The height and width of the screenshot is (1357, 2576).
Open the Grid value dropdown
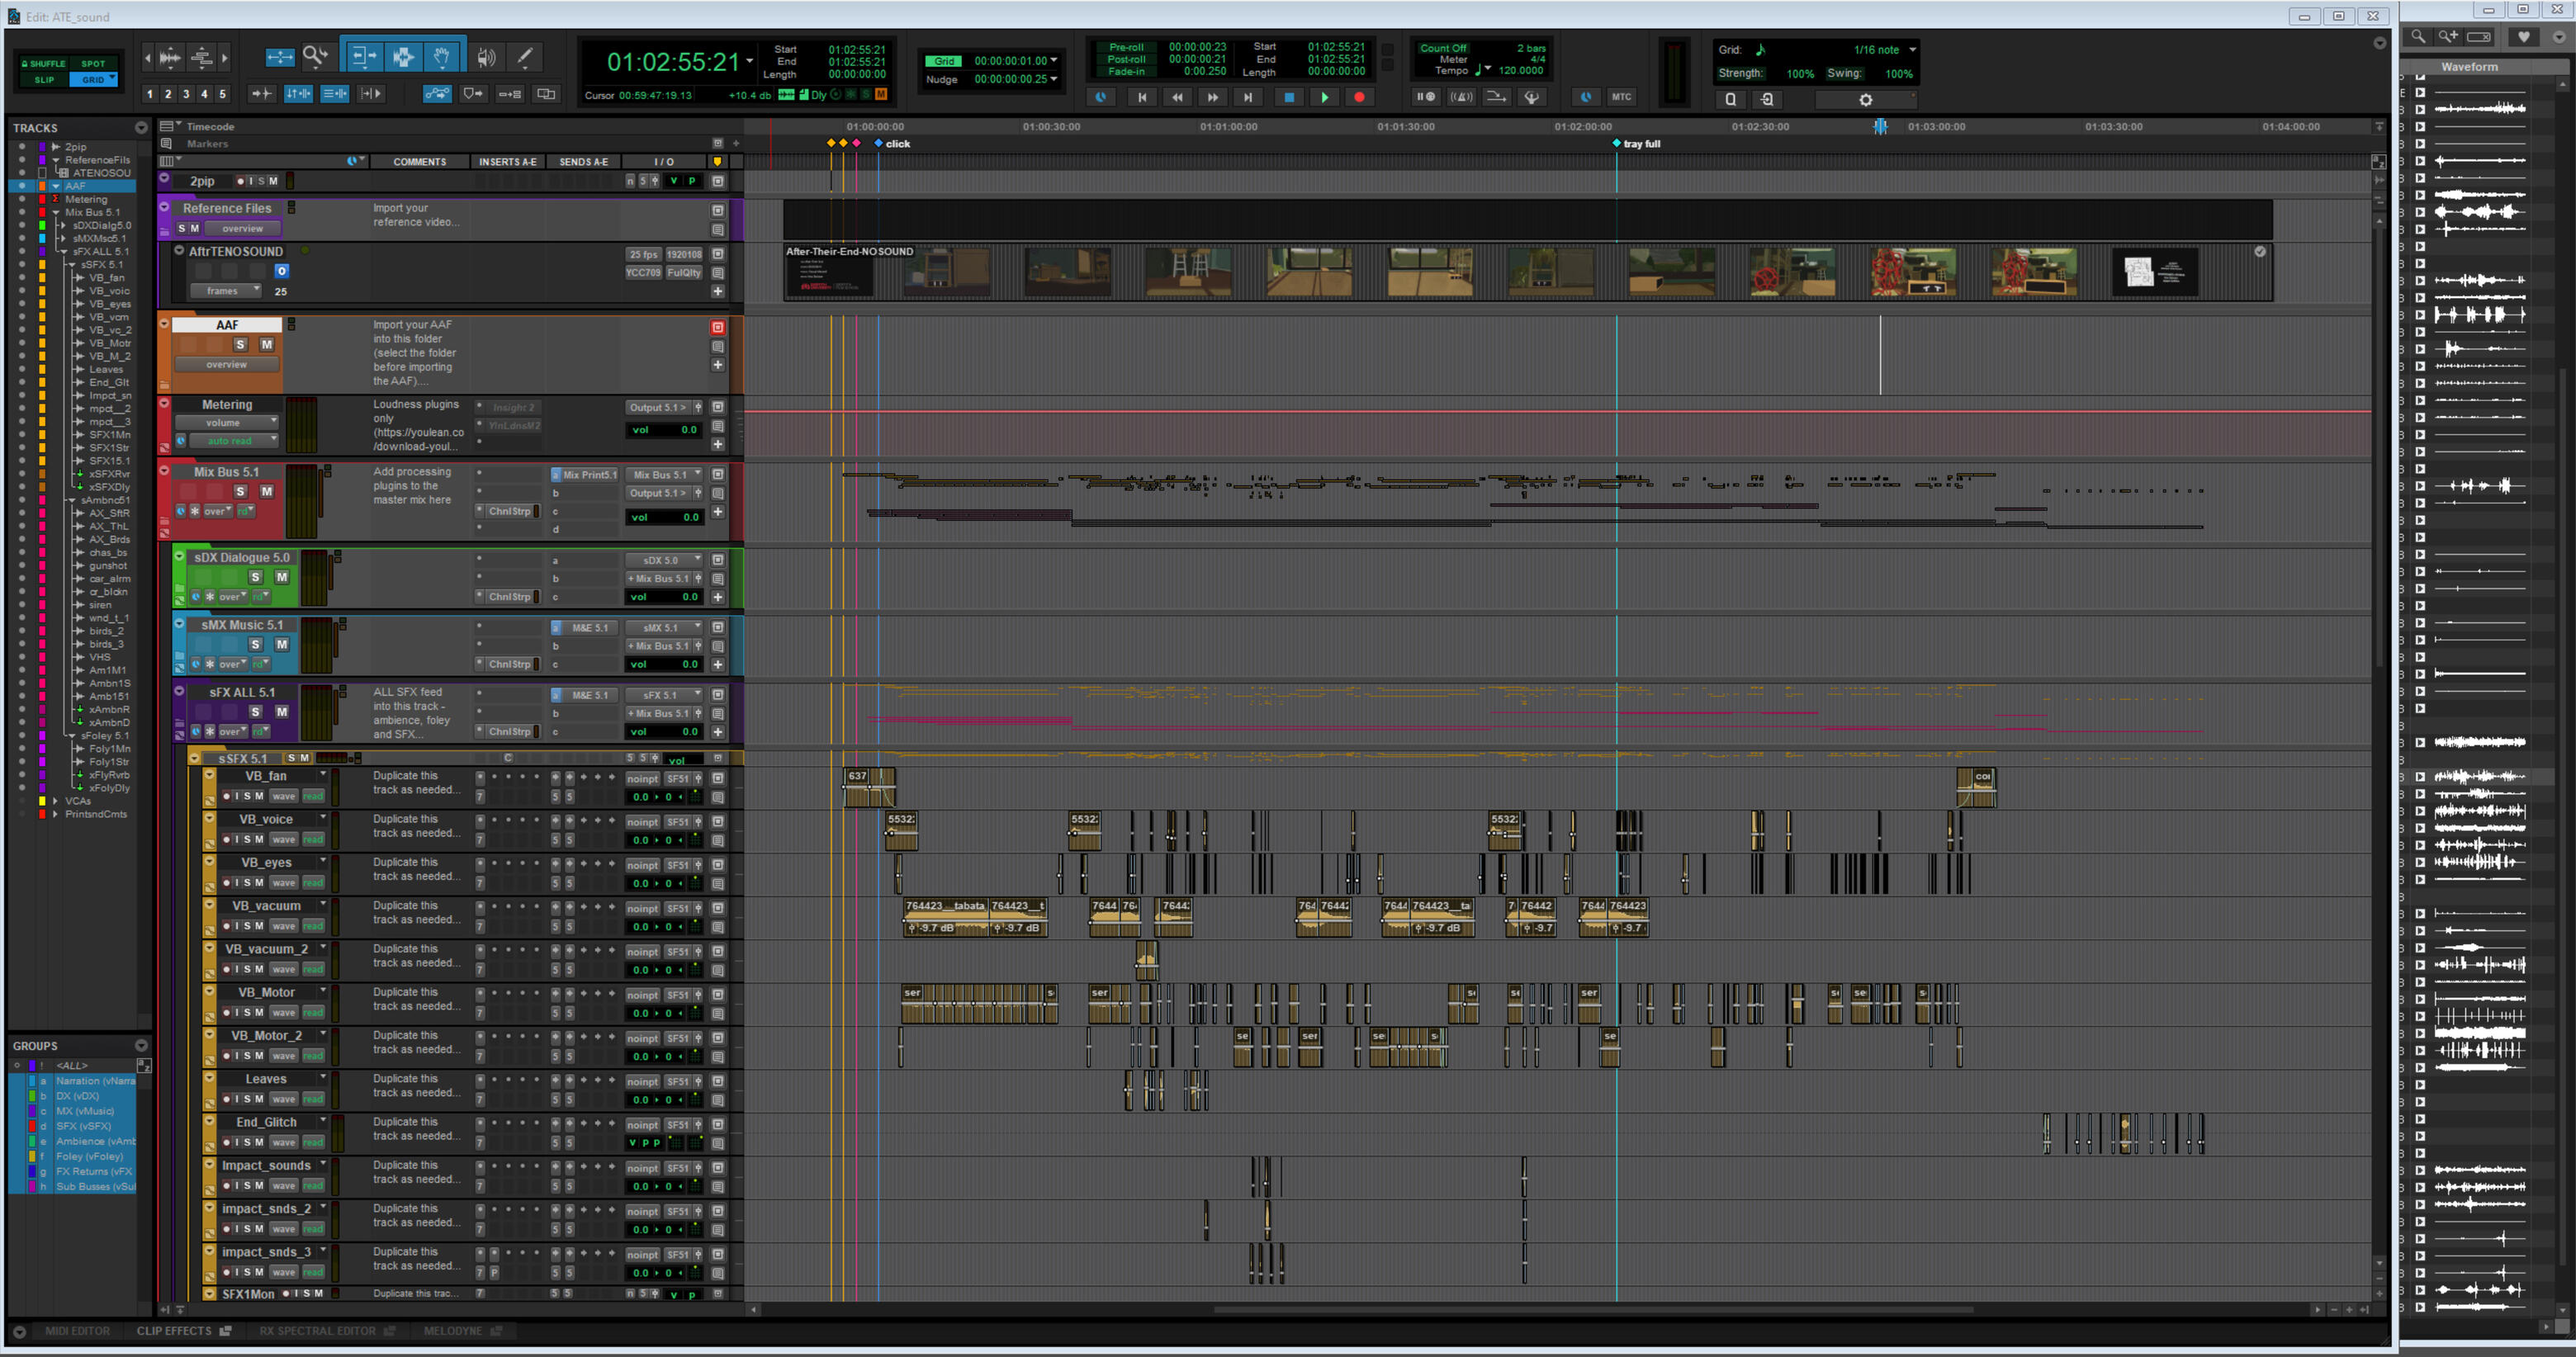click(1054, 61)
